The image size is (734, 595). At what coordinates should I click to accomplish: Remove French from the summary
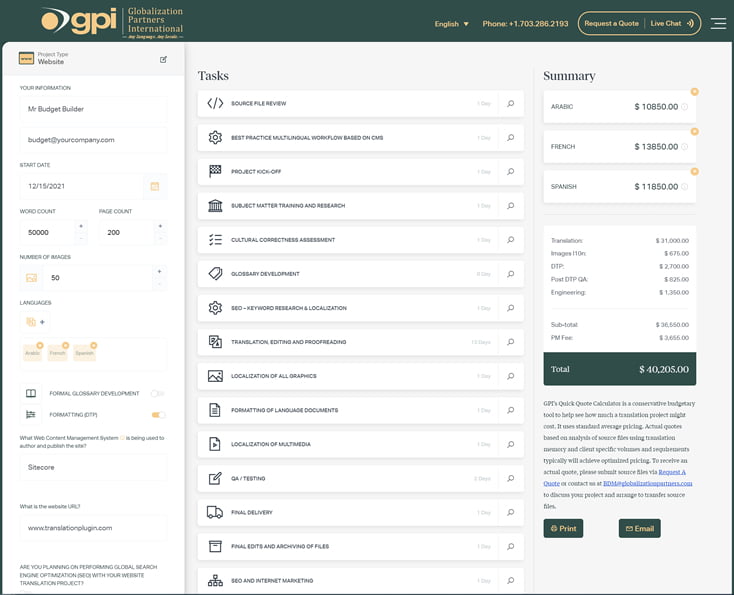point(695,132)
